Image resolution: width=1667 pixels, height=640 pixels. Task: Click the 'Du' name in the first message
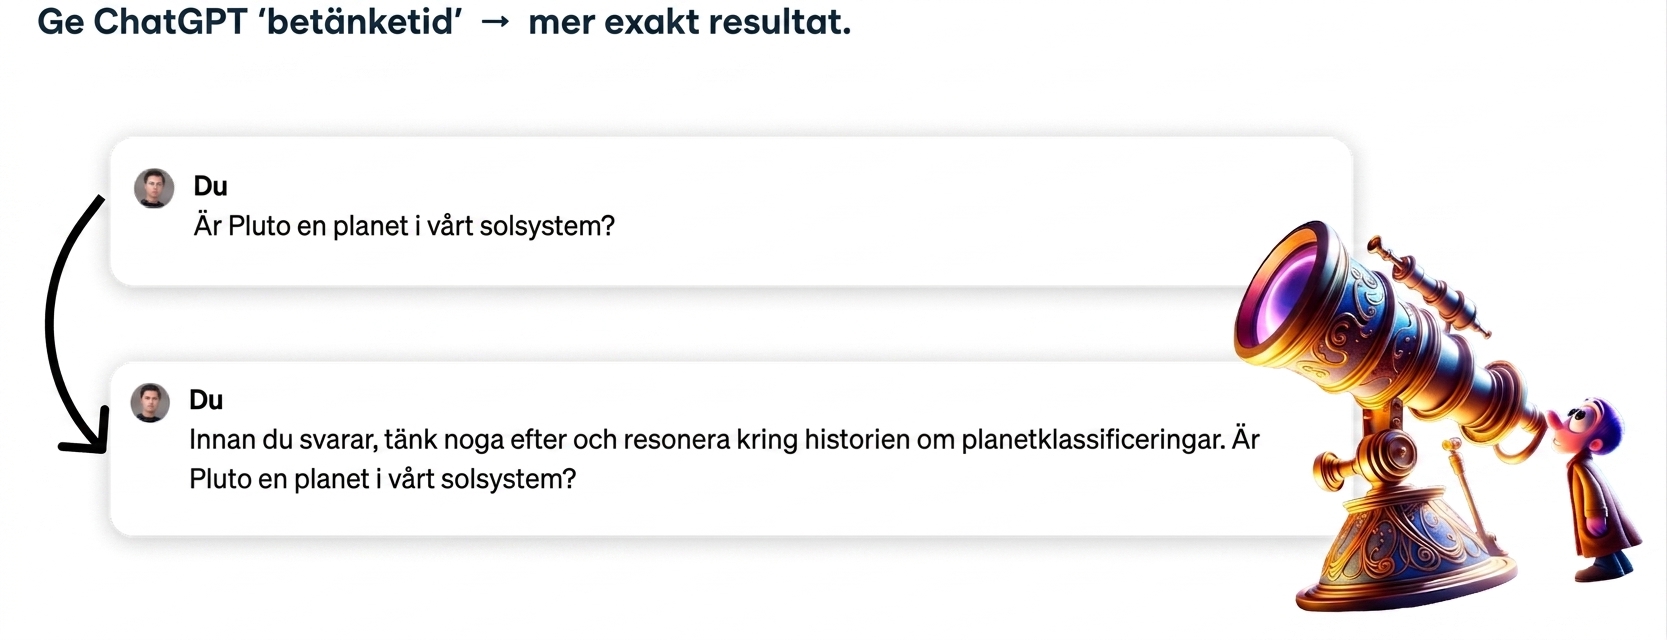click(x=210, y=186)
